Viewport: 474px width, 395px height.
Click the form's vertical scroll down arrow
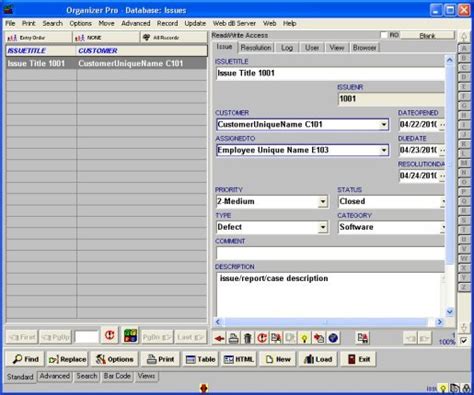(450, 312)
